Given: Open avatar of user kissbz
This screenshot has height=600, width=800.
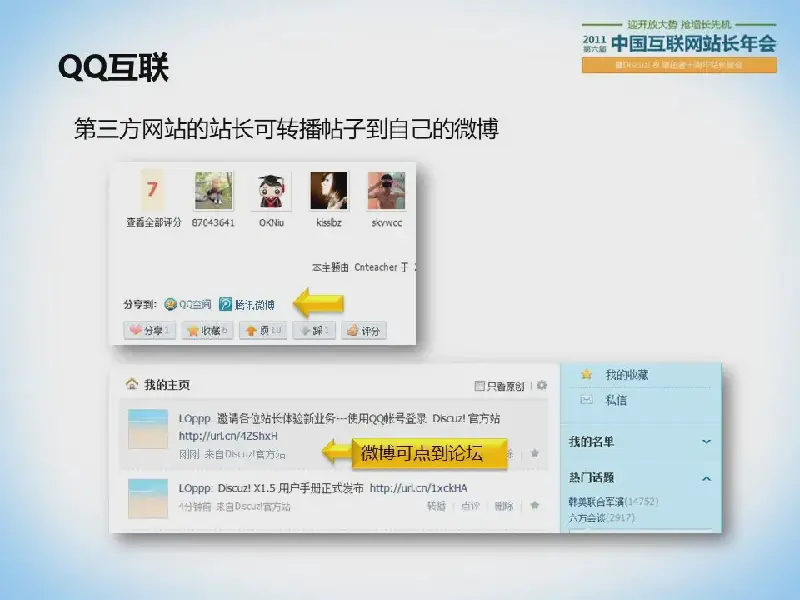Looking at the screenshot, I should tap(329, 191).
